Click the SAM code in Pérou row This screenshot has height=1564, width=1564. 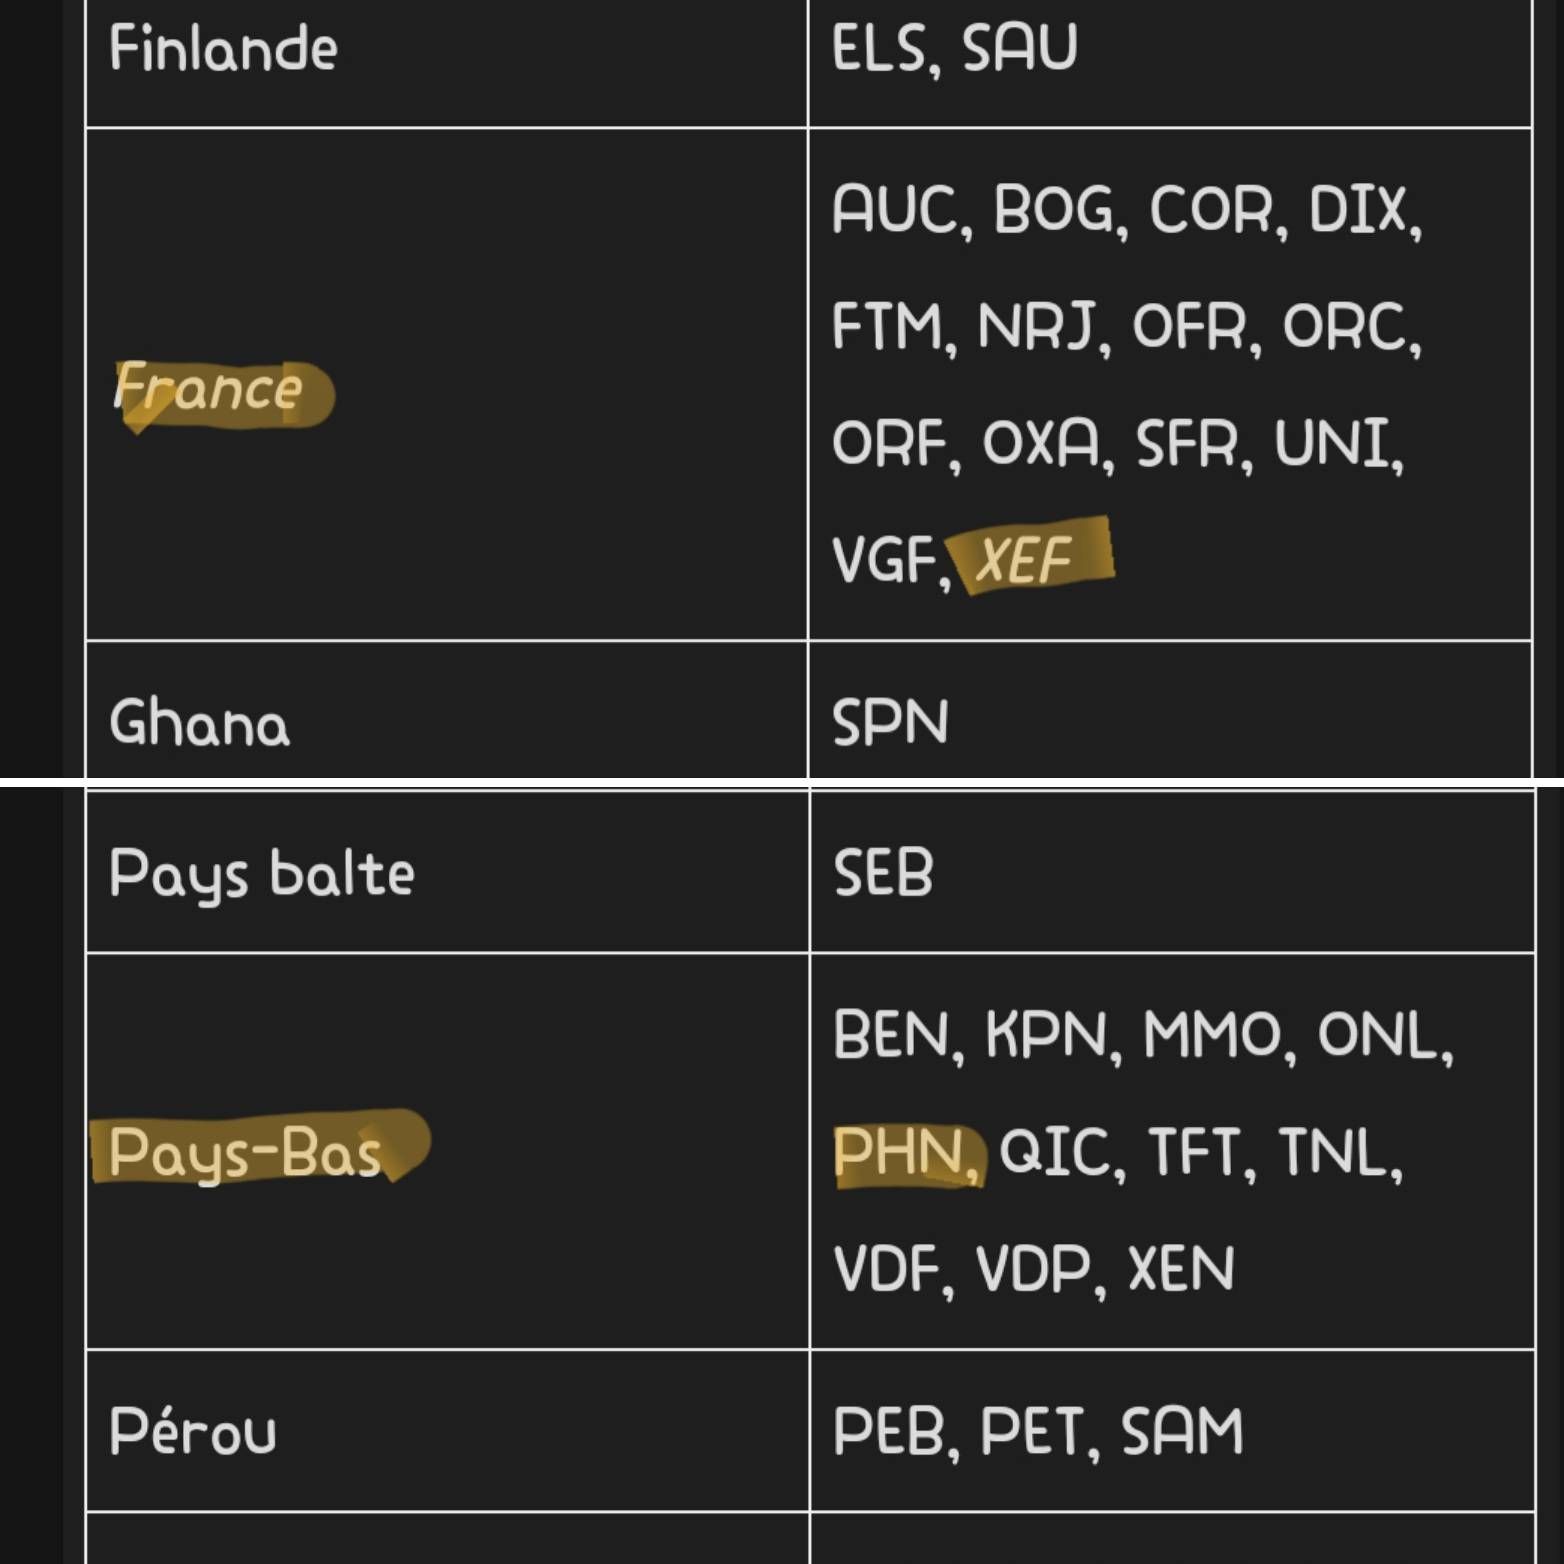coord(1182,1432)
